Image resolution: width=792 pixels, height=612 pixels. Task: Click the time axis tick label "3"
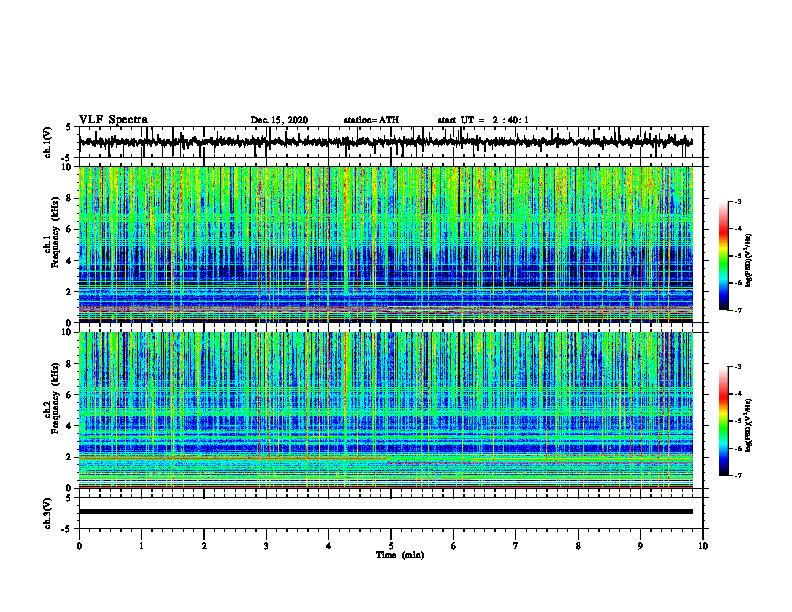(266, 546)
